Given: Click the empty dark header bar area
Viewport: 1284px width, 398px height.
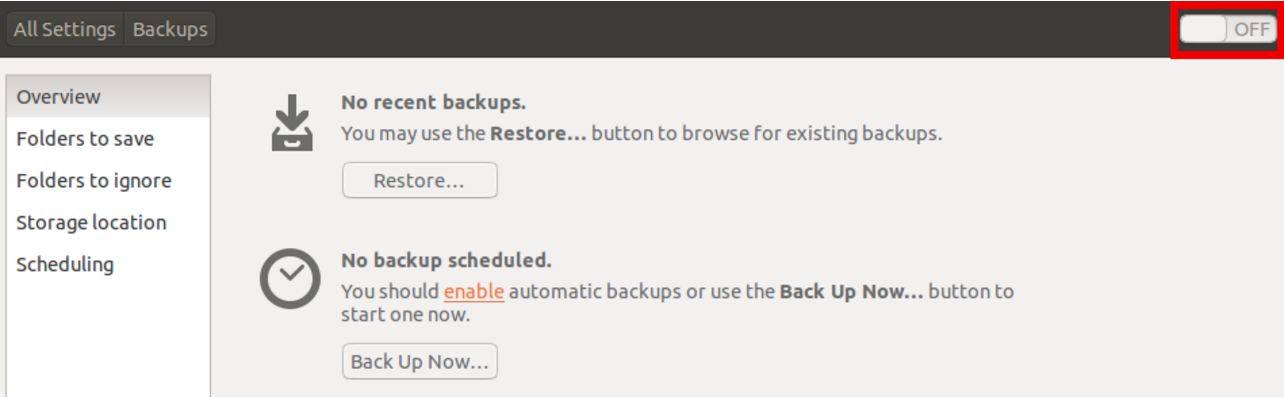Looking at the screenshot, I should click(x=690, y=29).
